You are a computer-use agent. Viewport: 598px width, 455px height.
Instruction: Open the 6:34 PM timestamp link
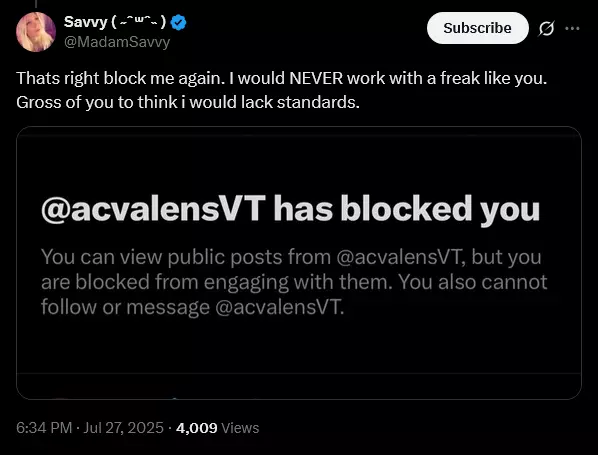pos(44,428)
